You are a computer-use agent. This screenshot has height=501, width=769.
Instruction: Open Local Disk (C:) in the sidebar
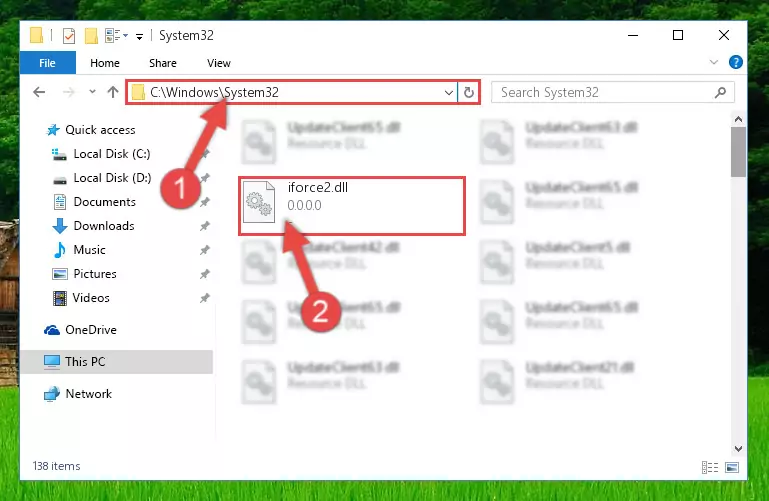112,154
